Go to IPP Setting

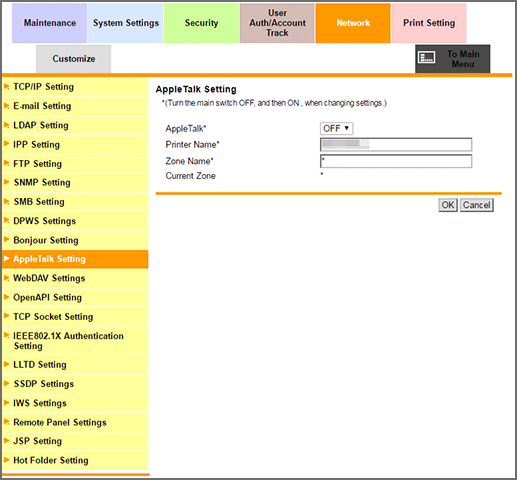[75, 145]
